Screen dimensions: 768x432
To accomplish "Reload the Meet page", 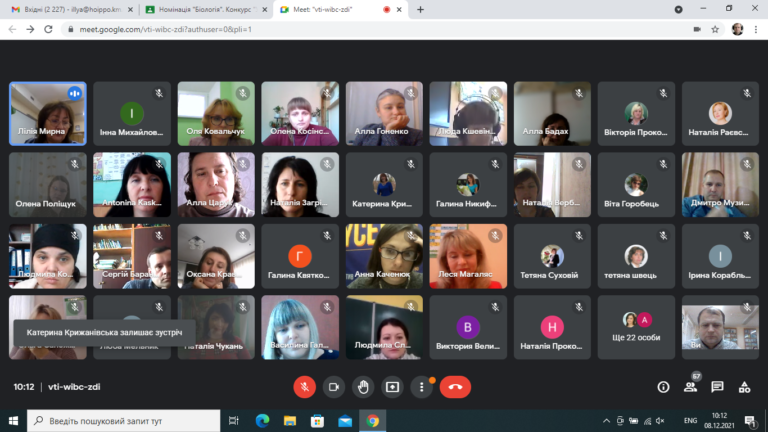I will pos(48,29).
